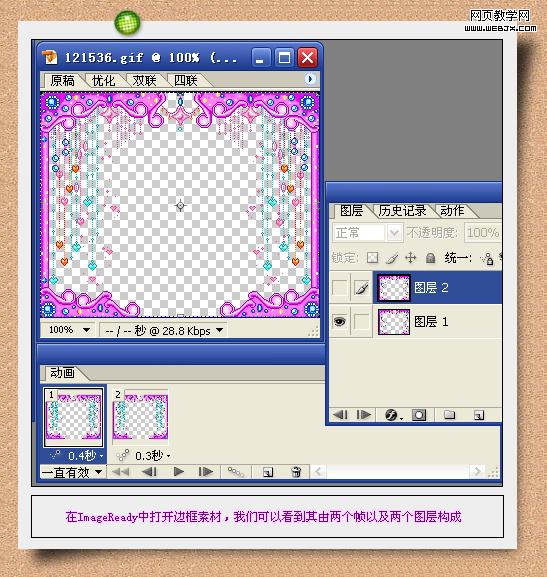
Task: Add a layer mask
Action: [419, 415]
